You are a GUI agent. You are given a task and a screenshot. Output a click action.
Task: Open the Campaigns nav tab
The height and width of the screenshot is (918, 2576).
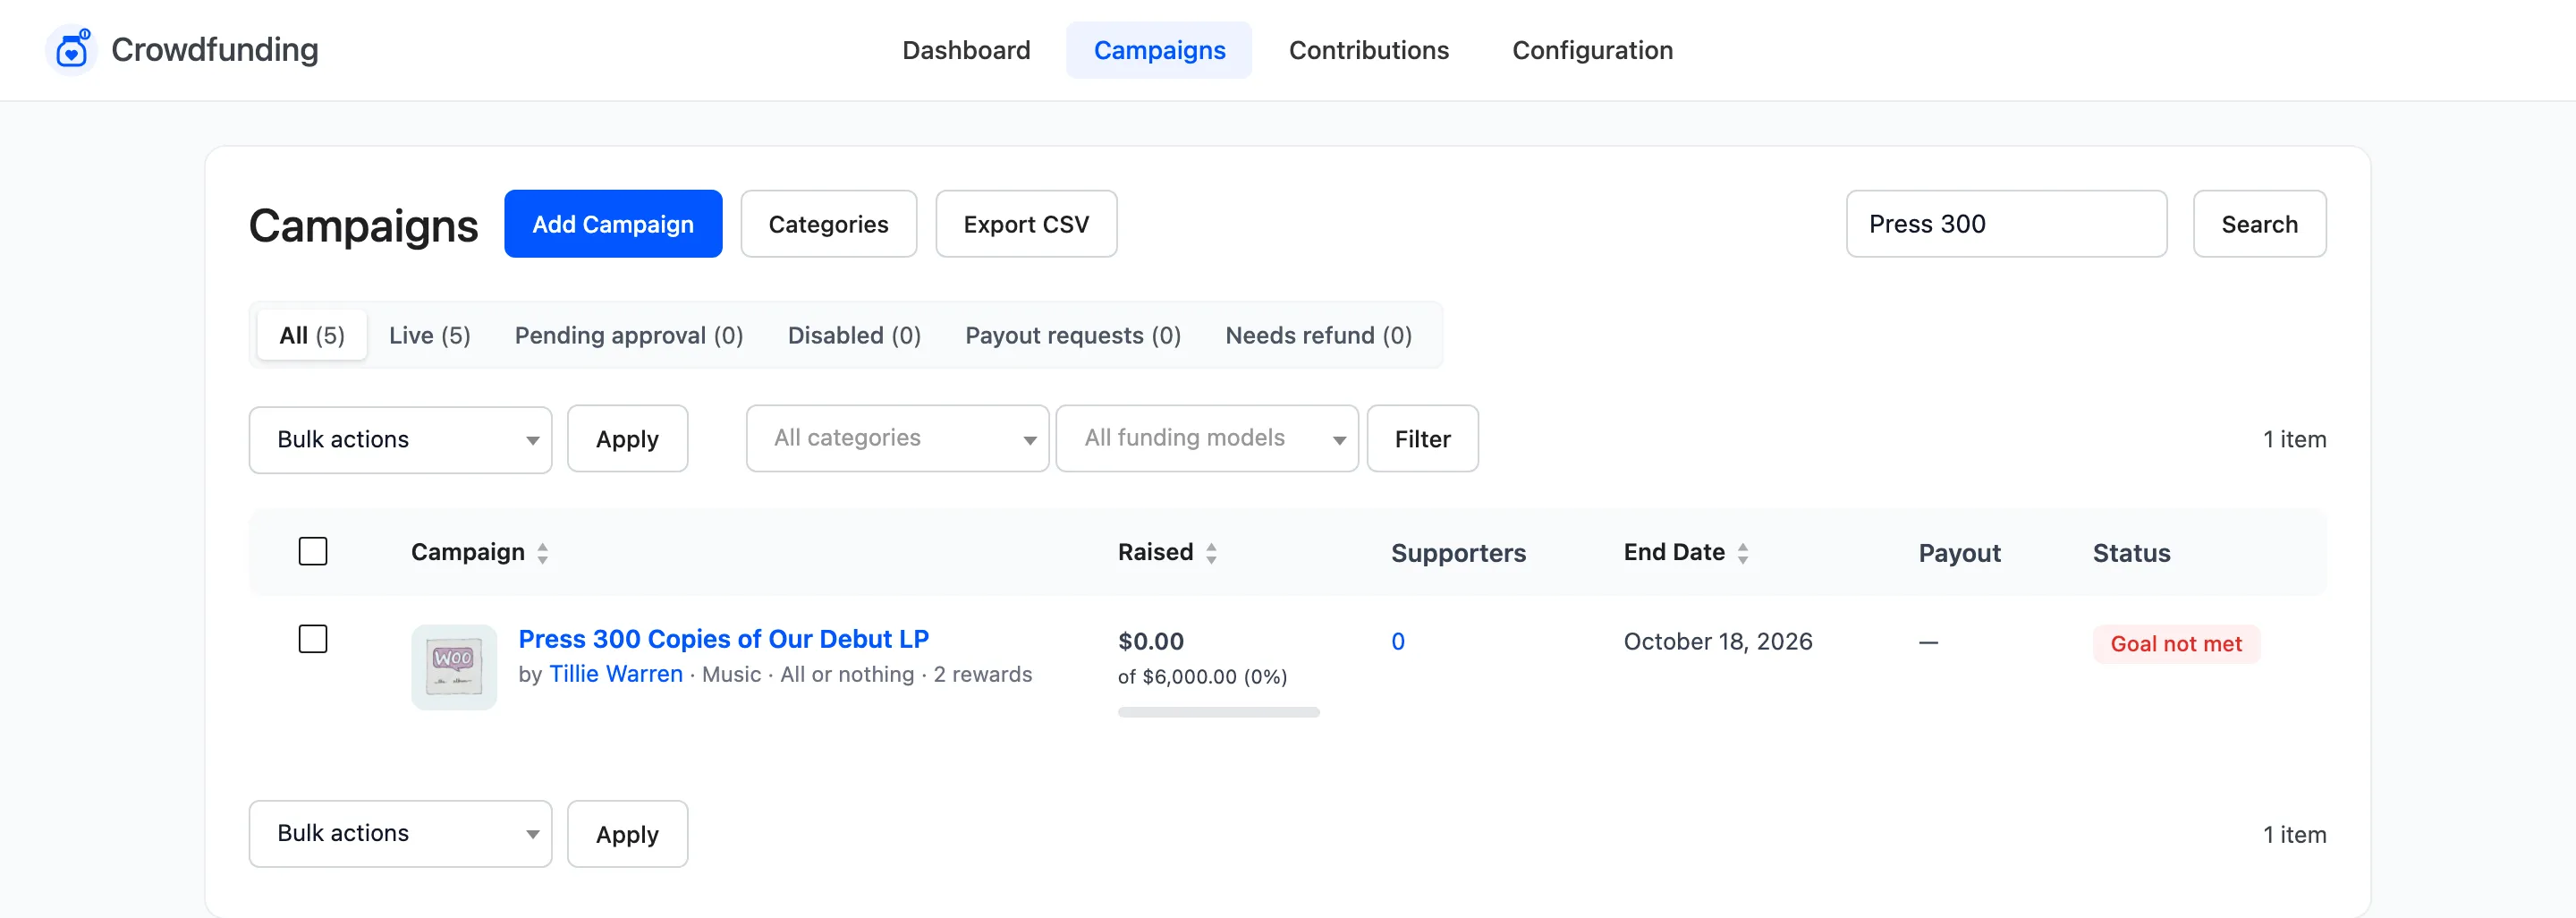(x=1159, y=50)
